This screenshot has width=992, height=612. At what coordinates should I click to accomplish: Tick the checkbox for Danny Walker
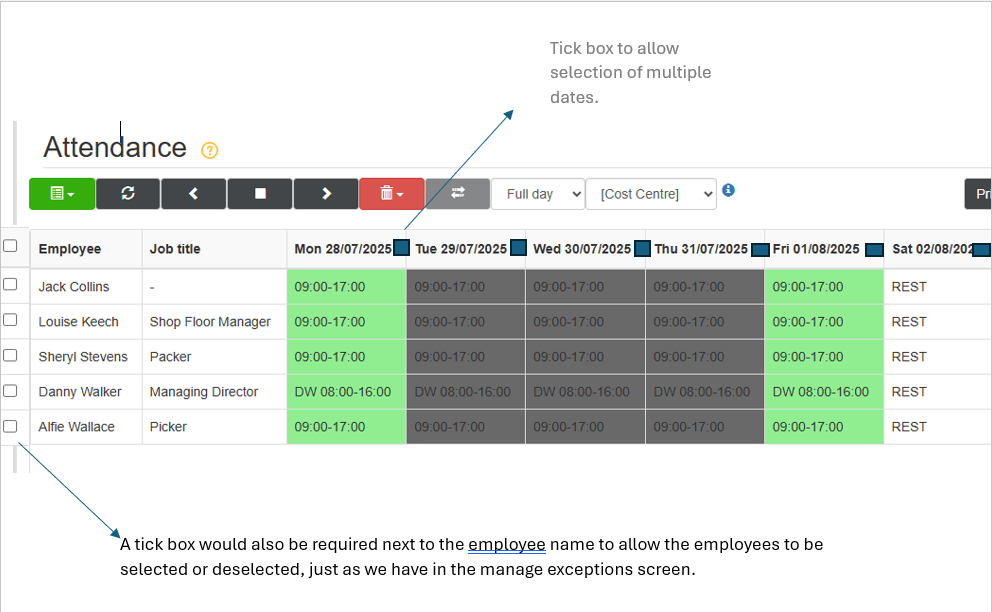coord(10,391)
